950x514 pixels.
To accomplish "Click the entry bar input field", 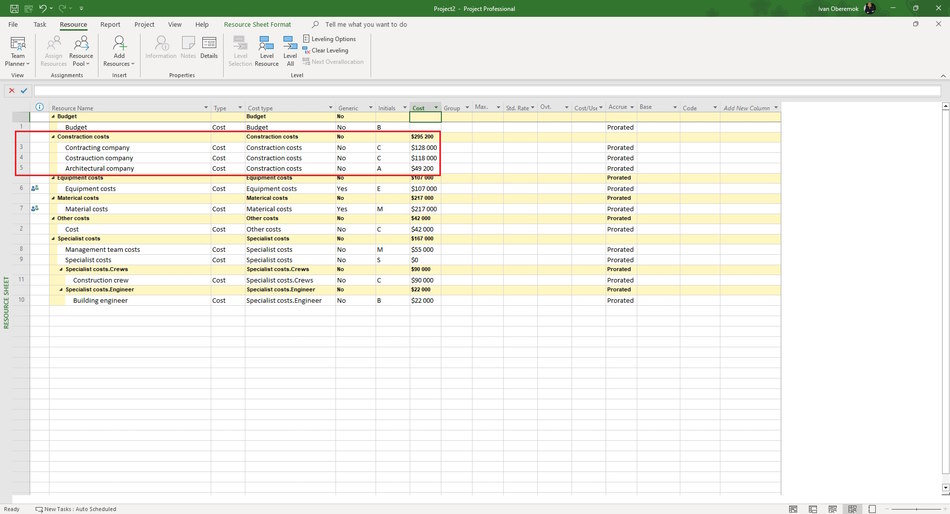I will (487, 90).
